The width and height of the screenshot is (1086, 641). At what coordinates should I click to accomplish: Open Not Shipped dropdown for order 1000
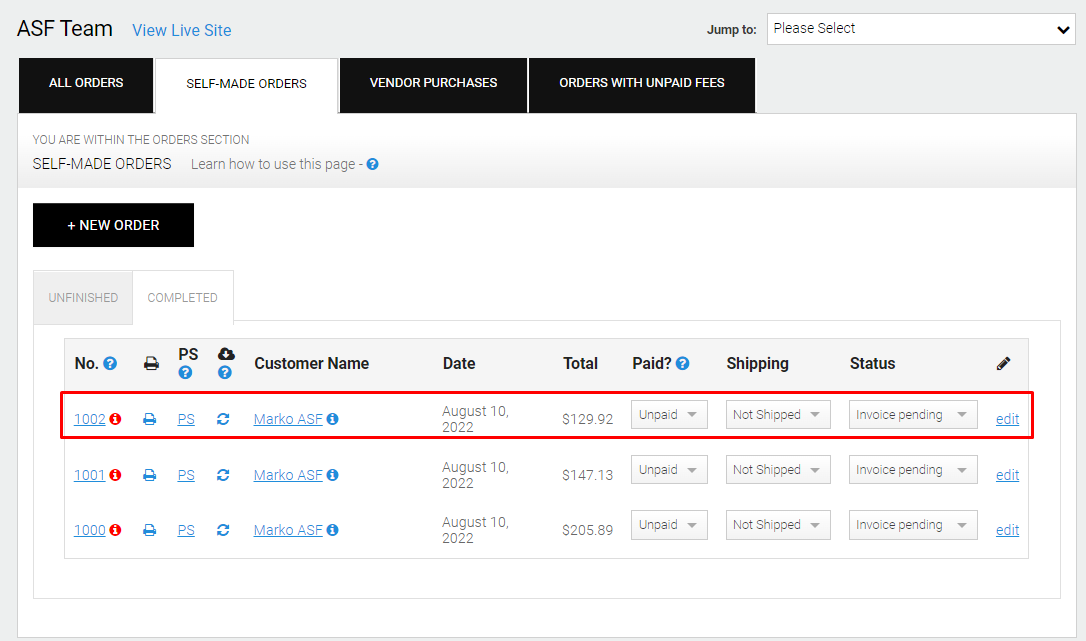pos(778,525)
